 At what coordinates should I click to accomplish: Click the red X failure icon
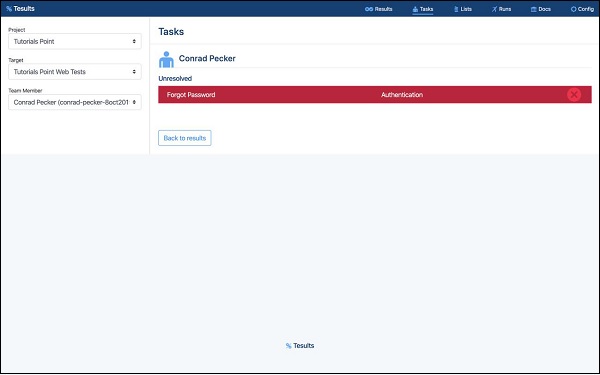click(574, 95)
